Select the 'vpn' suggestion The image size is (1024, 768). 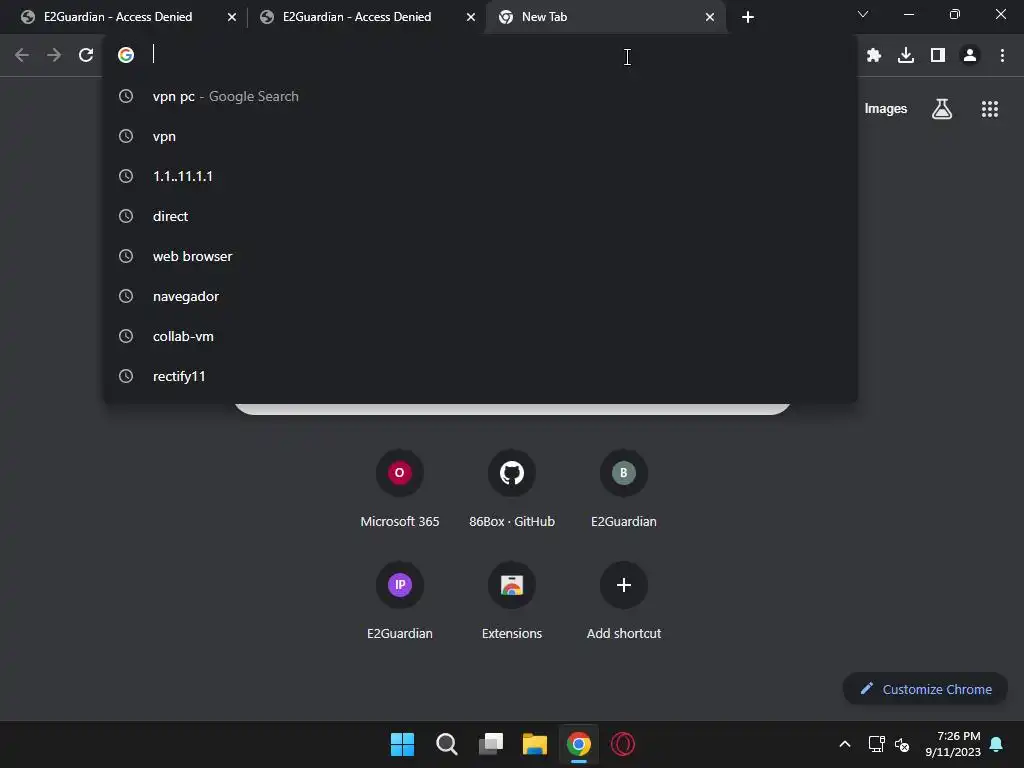click(x=481, y=136)
